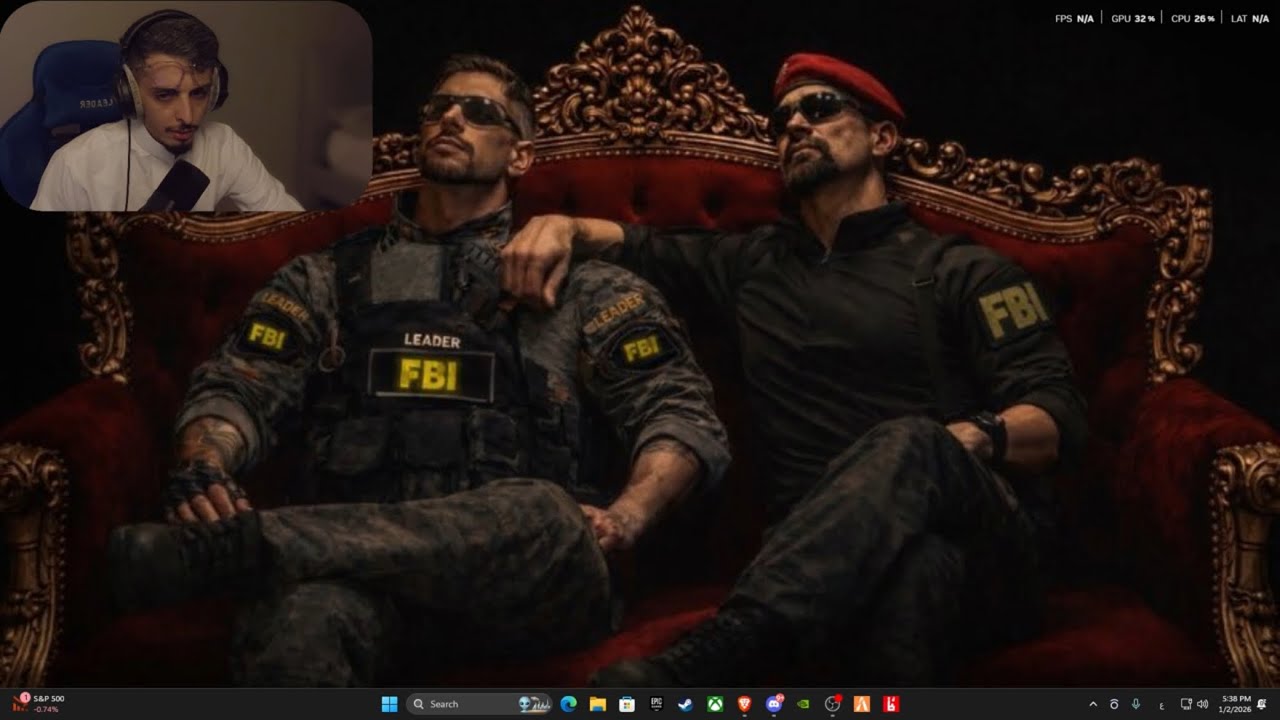Click the CPU 26% overlay readout
Viewport: 1280px width, 720px height.
1192,19
